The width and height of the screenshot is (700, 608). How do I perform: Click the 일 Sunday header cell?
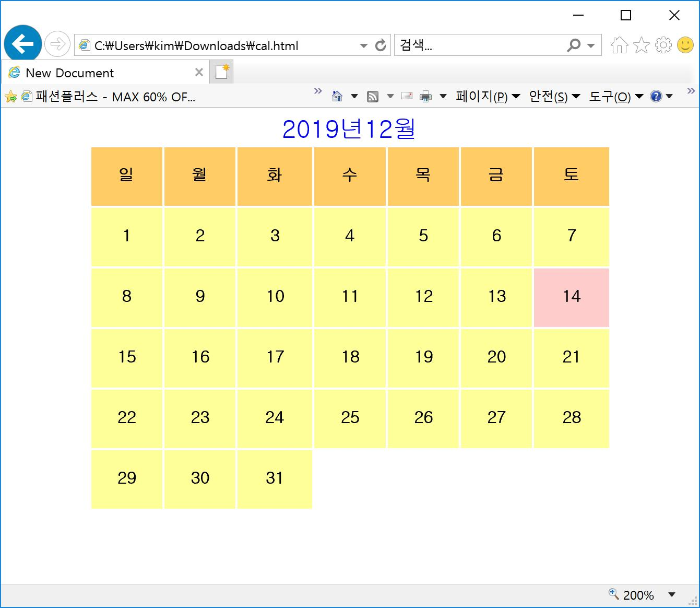pos(127,176)
